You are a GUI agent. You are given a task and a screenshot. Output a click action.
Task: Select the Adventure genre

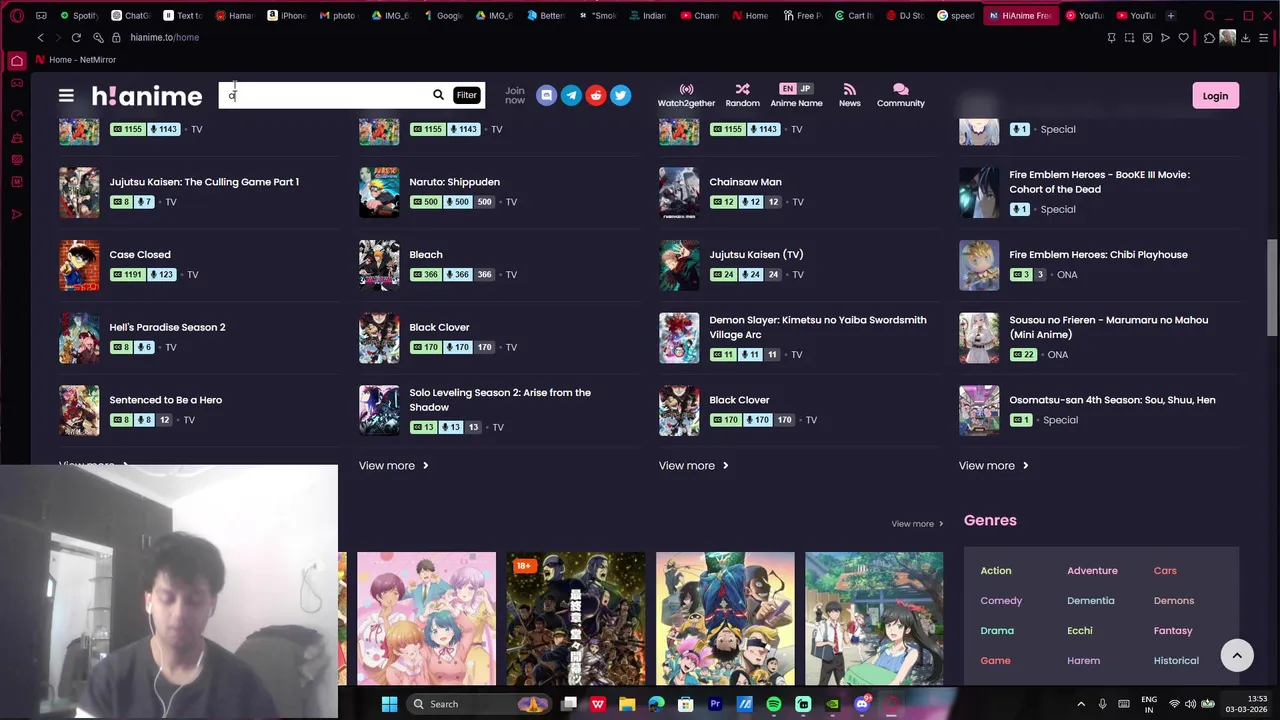[x=1092, y=571]
